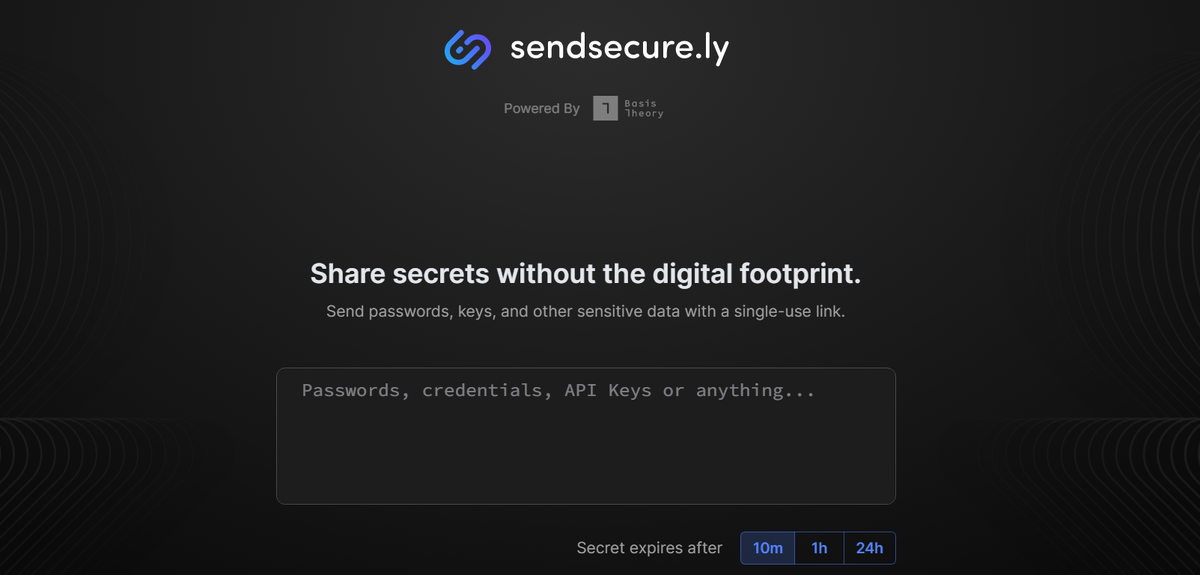Visit the Basis Theory wordmark text
Viewport: 1200px width, 575px height.
[x=644, y=108]
